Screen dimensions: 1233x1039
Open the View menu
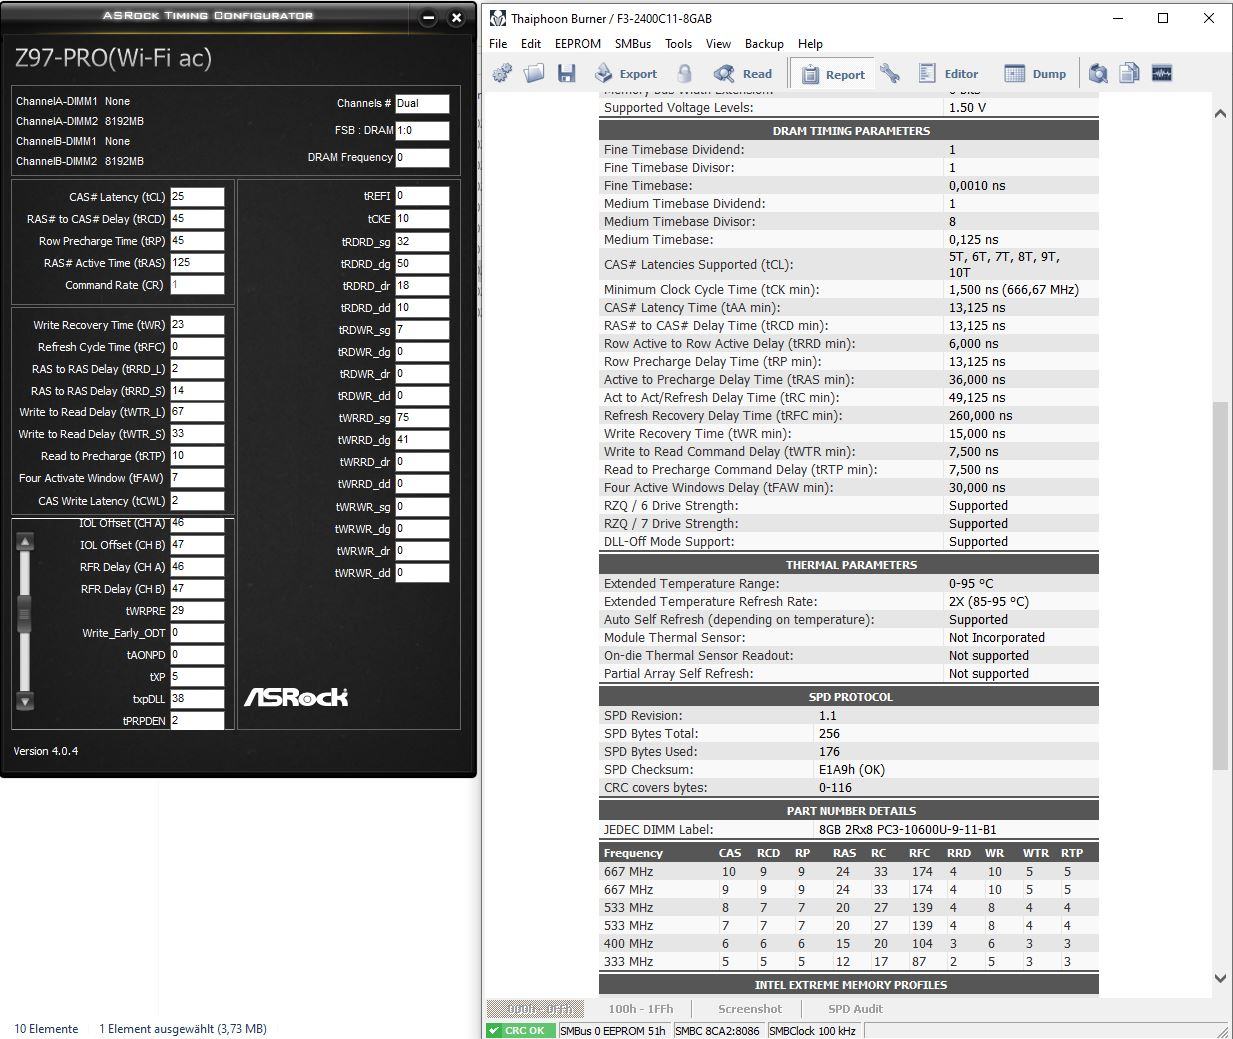click(718, 44)
